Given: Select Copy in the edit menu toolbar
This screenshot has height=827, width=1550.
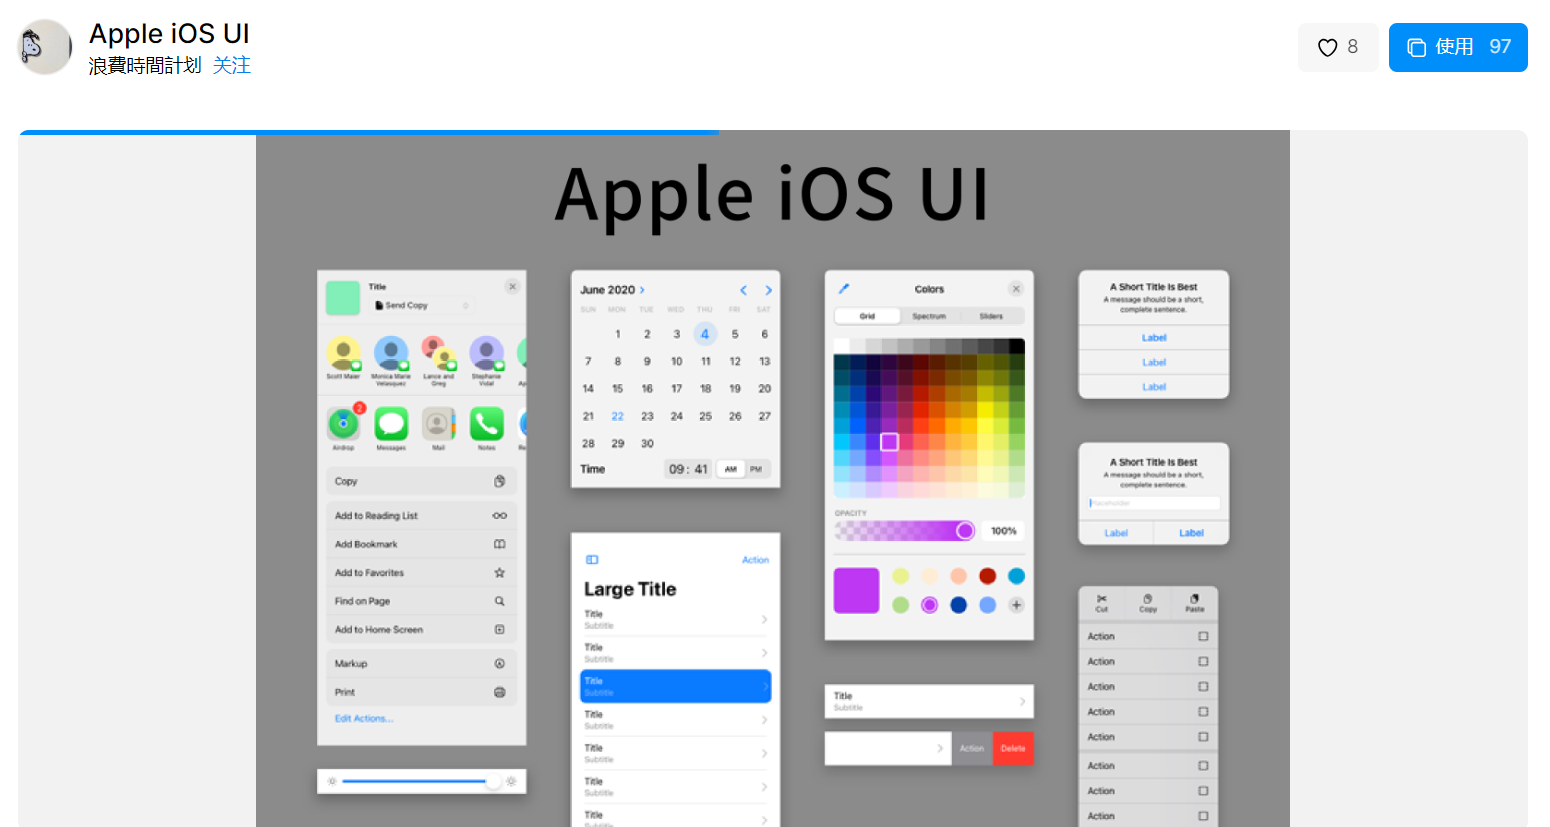Looking at the screenshot, I should (x=1147, y=603).
